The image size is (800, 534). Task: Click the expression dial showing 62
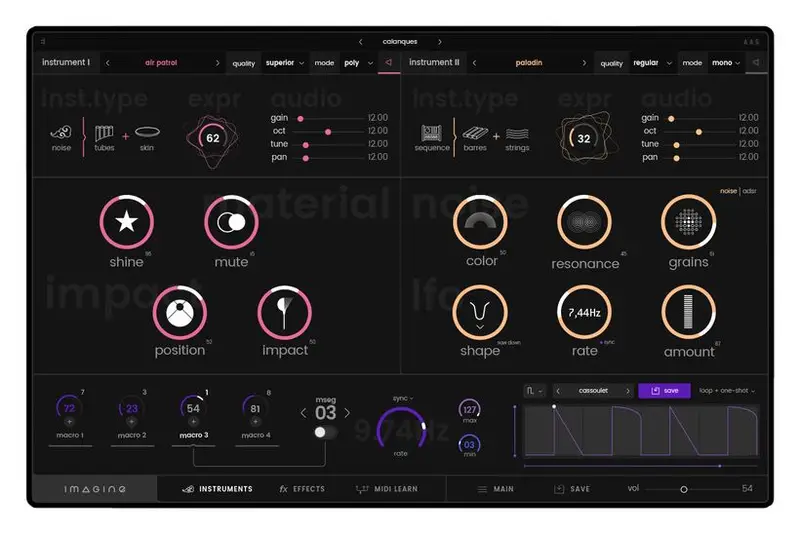(213, 138)
